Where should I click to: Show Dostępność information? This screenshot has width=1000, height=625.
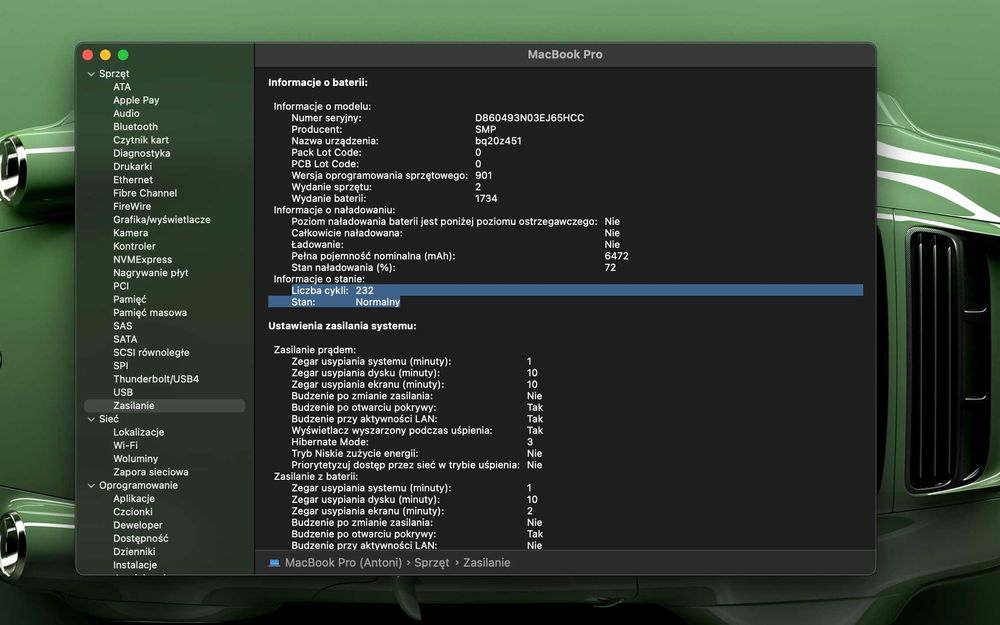(x=140, y=538)
